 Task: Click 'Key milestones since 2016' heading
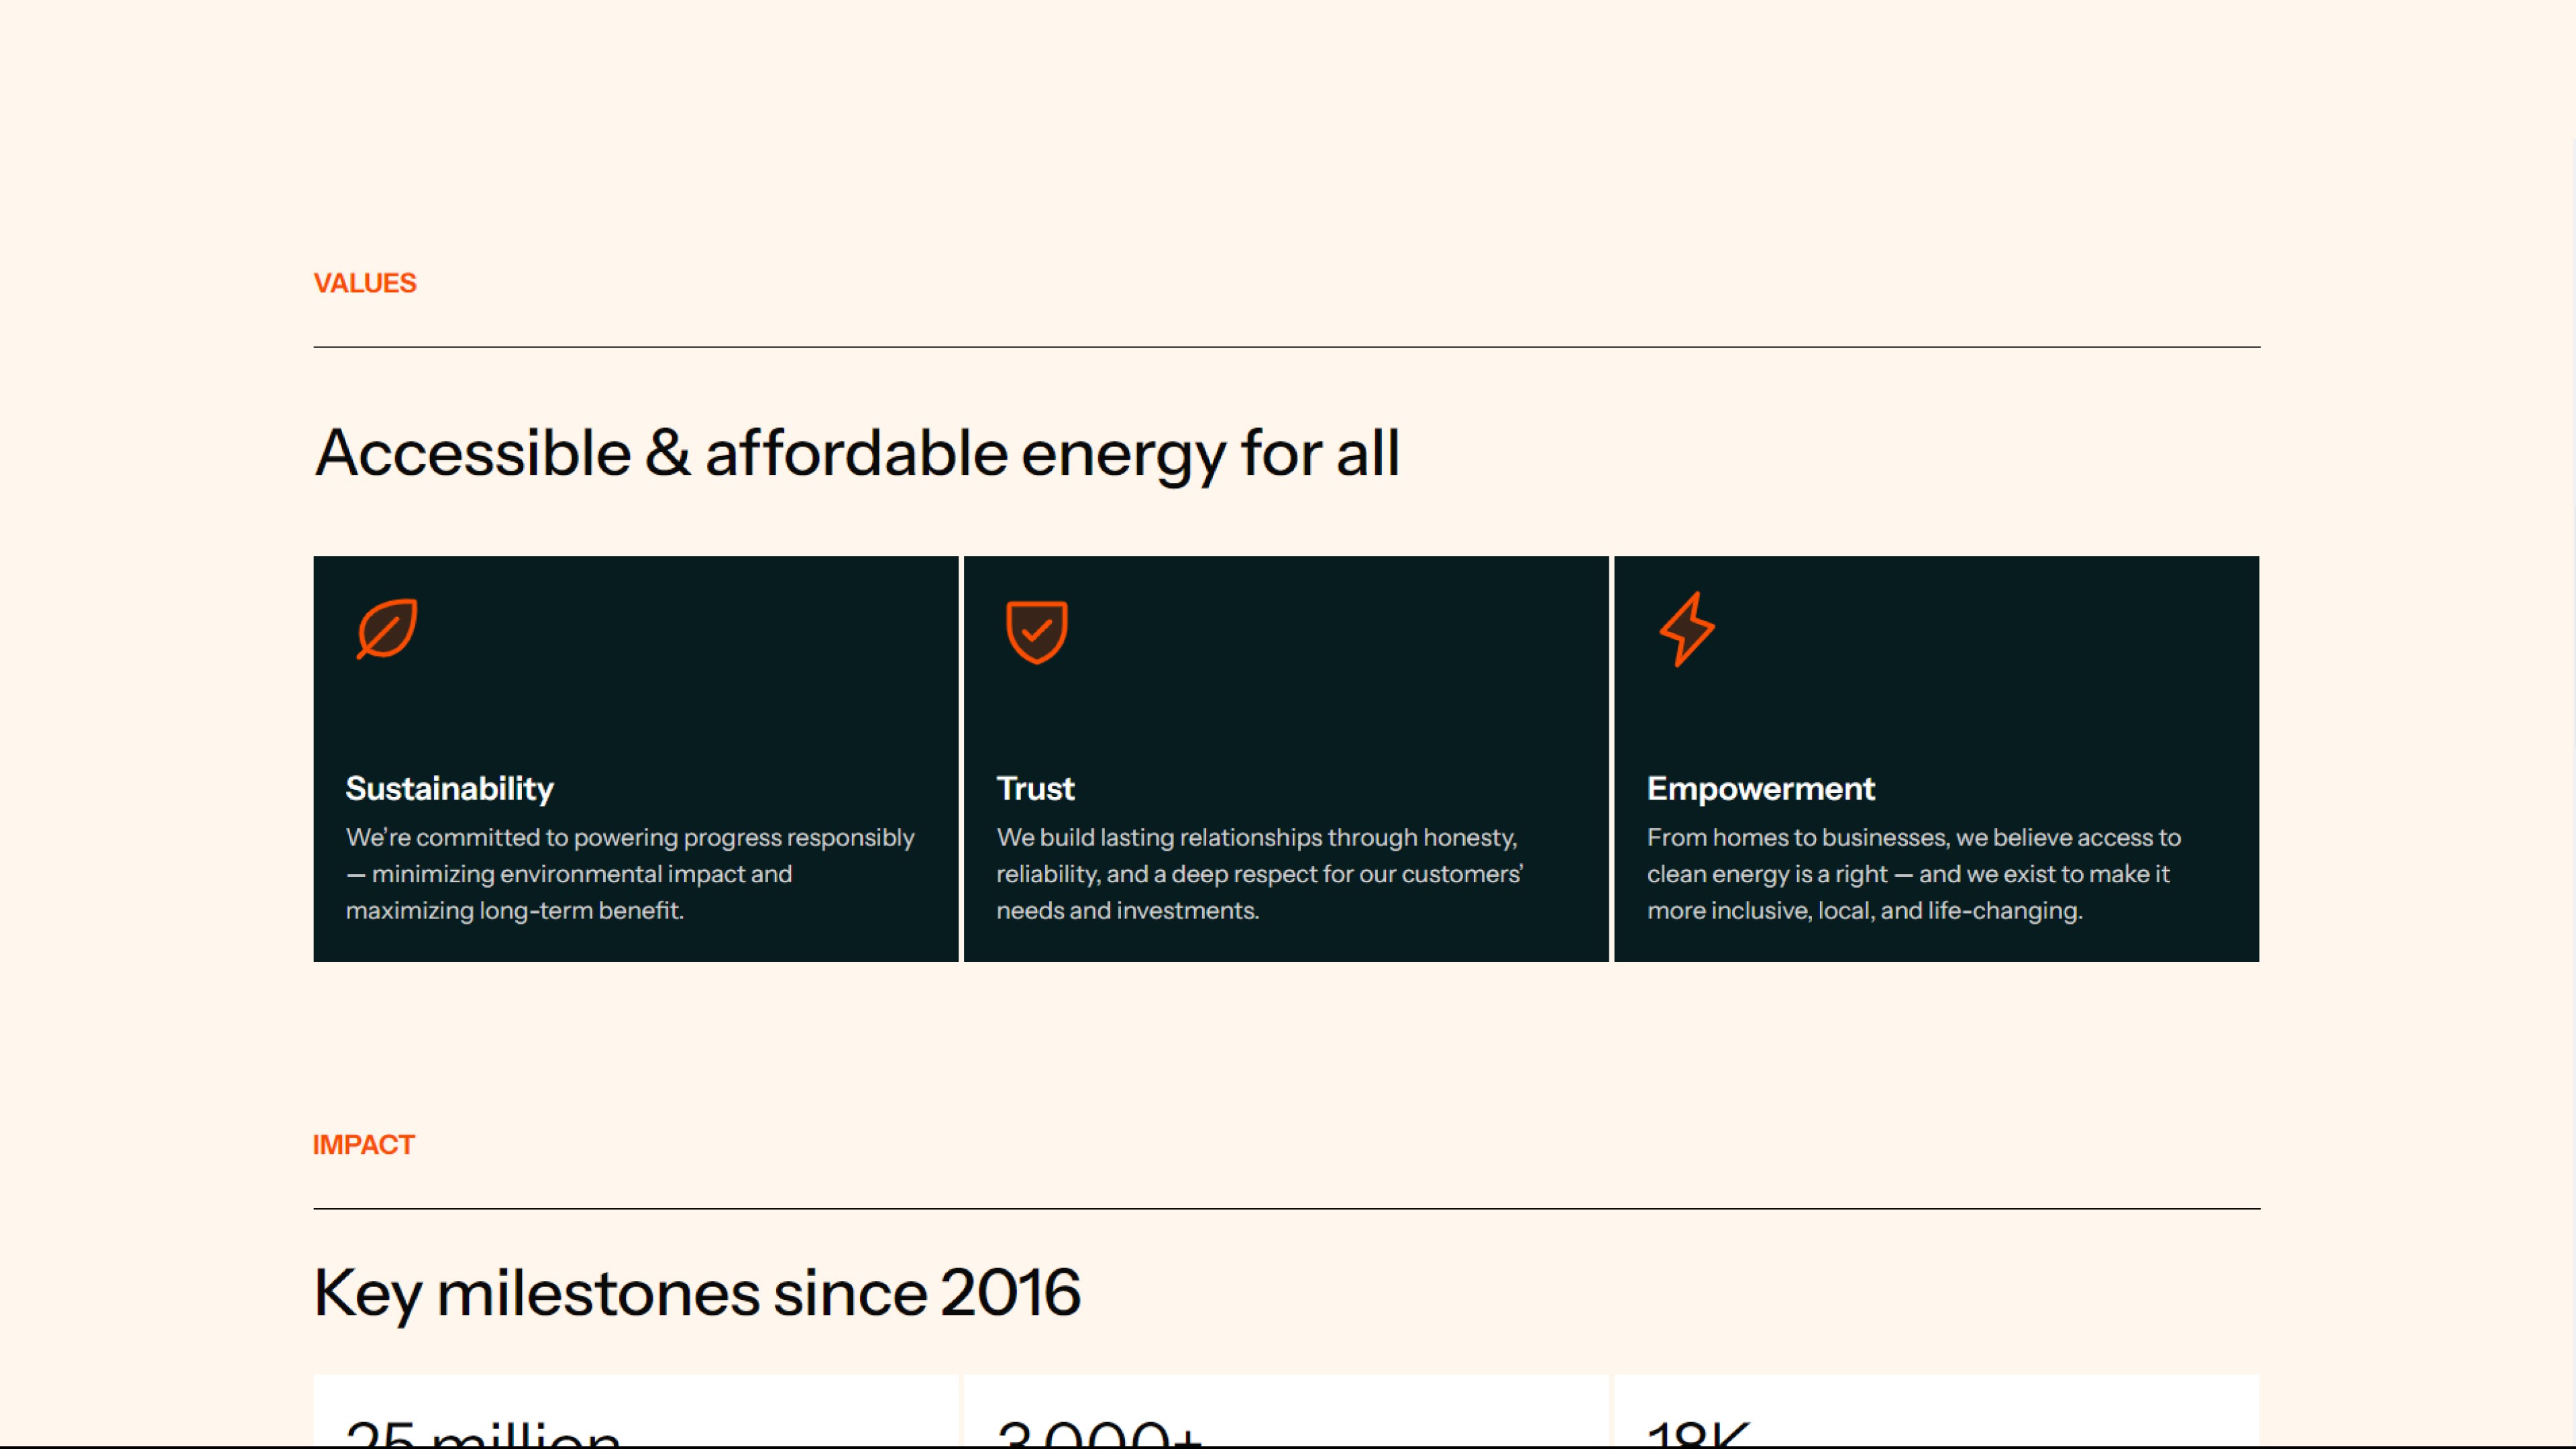tap(697, 1292)
